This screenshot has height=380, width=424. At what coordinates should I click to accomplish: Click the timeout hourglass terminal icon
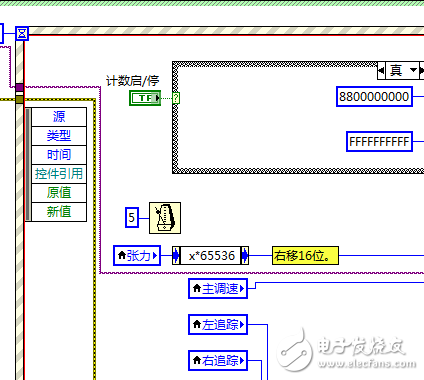coord(22,34)
